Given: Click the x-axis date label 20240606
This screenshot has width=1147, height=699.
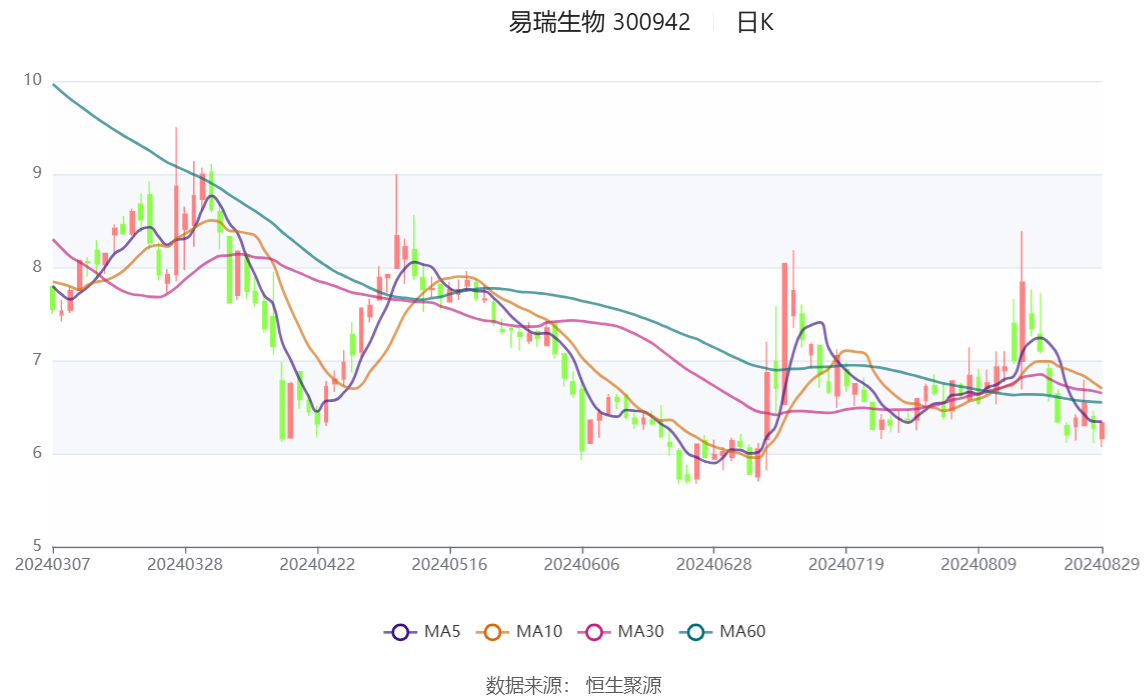Looking at the screenshot, I should pos(582,564).
